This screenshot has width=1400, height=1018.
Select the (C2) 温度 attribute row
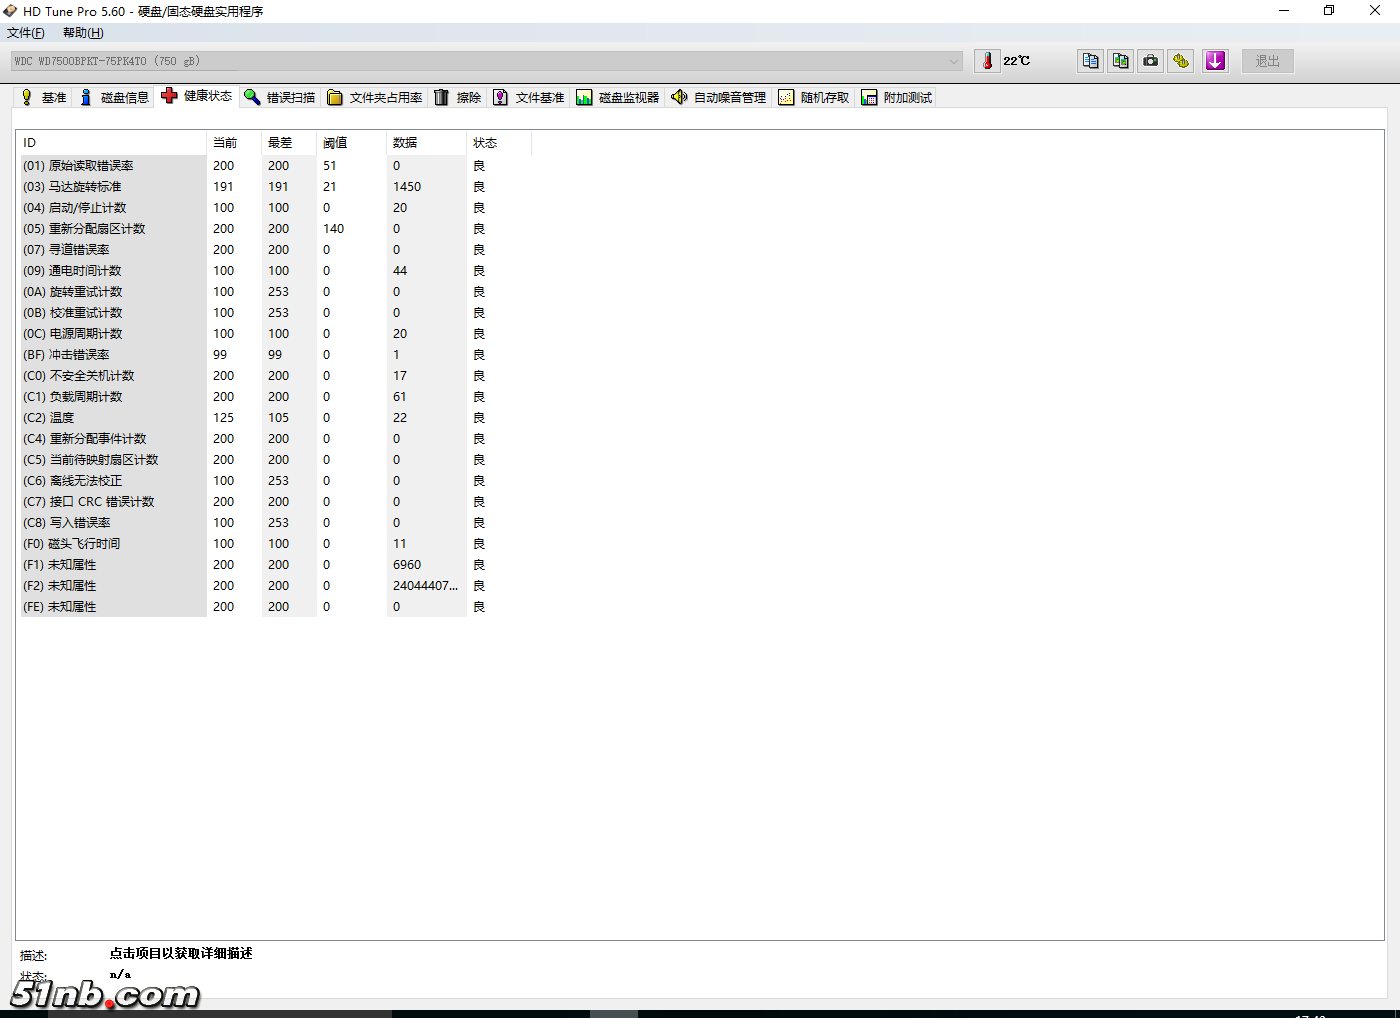tap(62, 418)
